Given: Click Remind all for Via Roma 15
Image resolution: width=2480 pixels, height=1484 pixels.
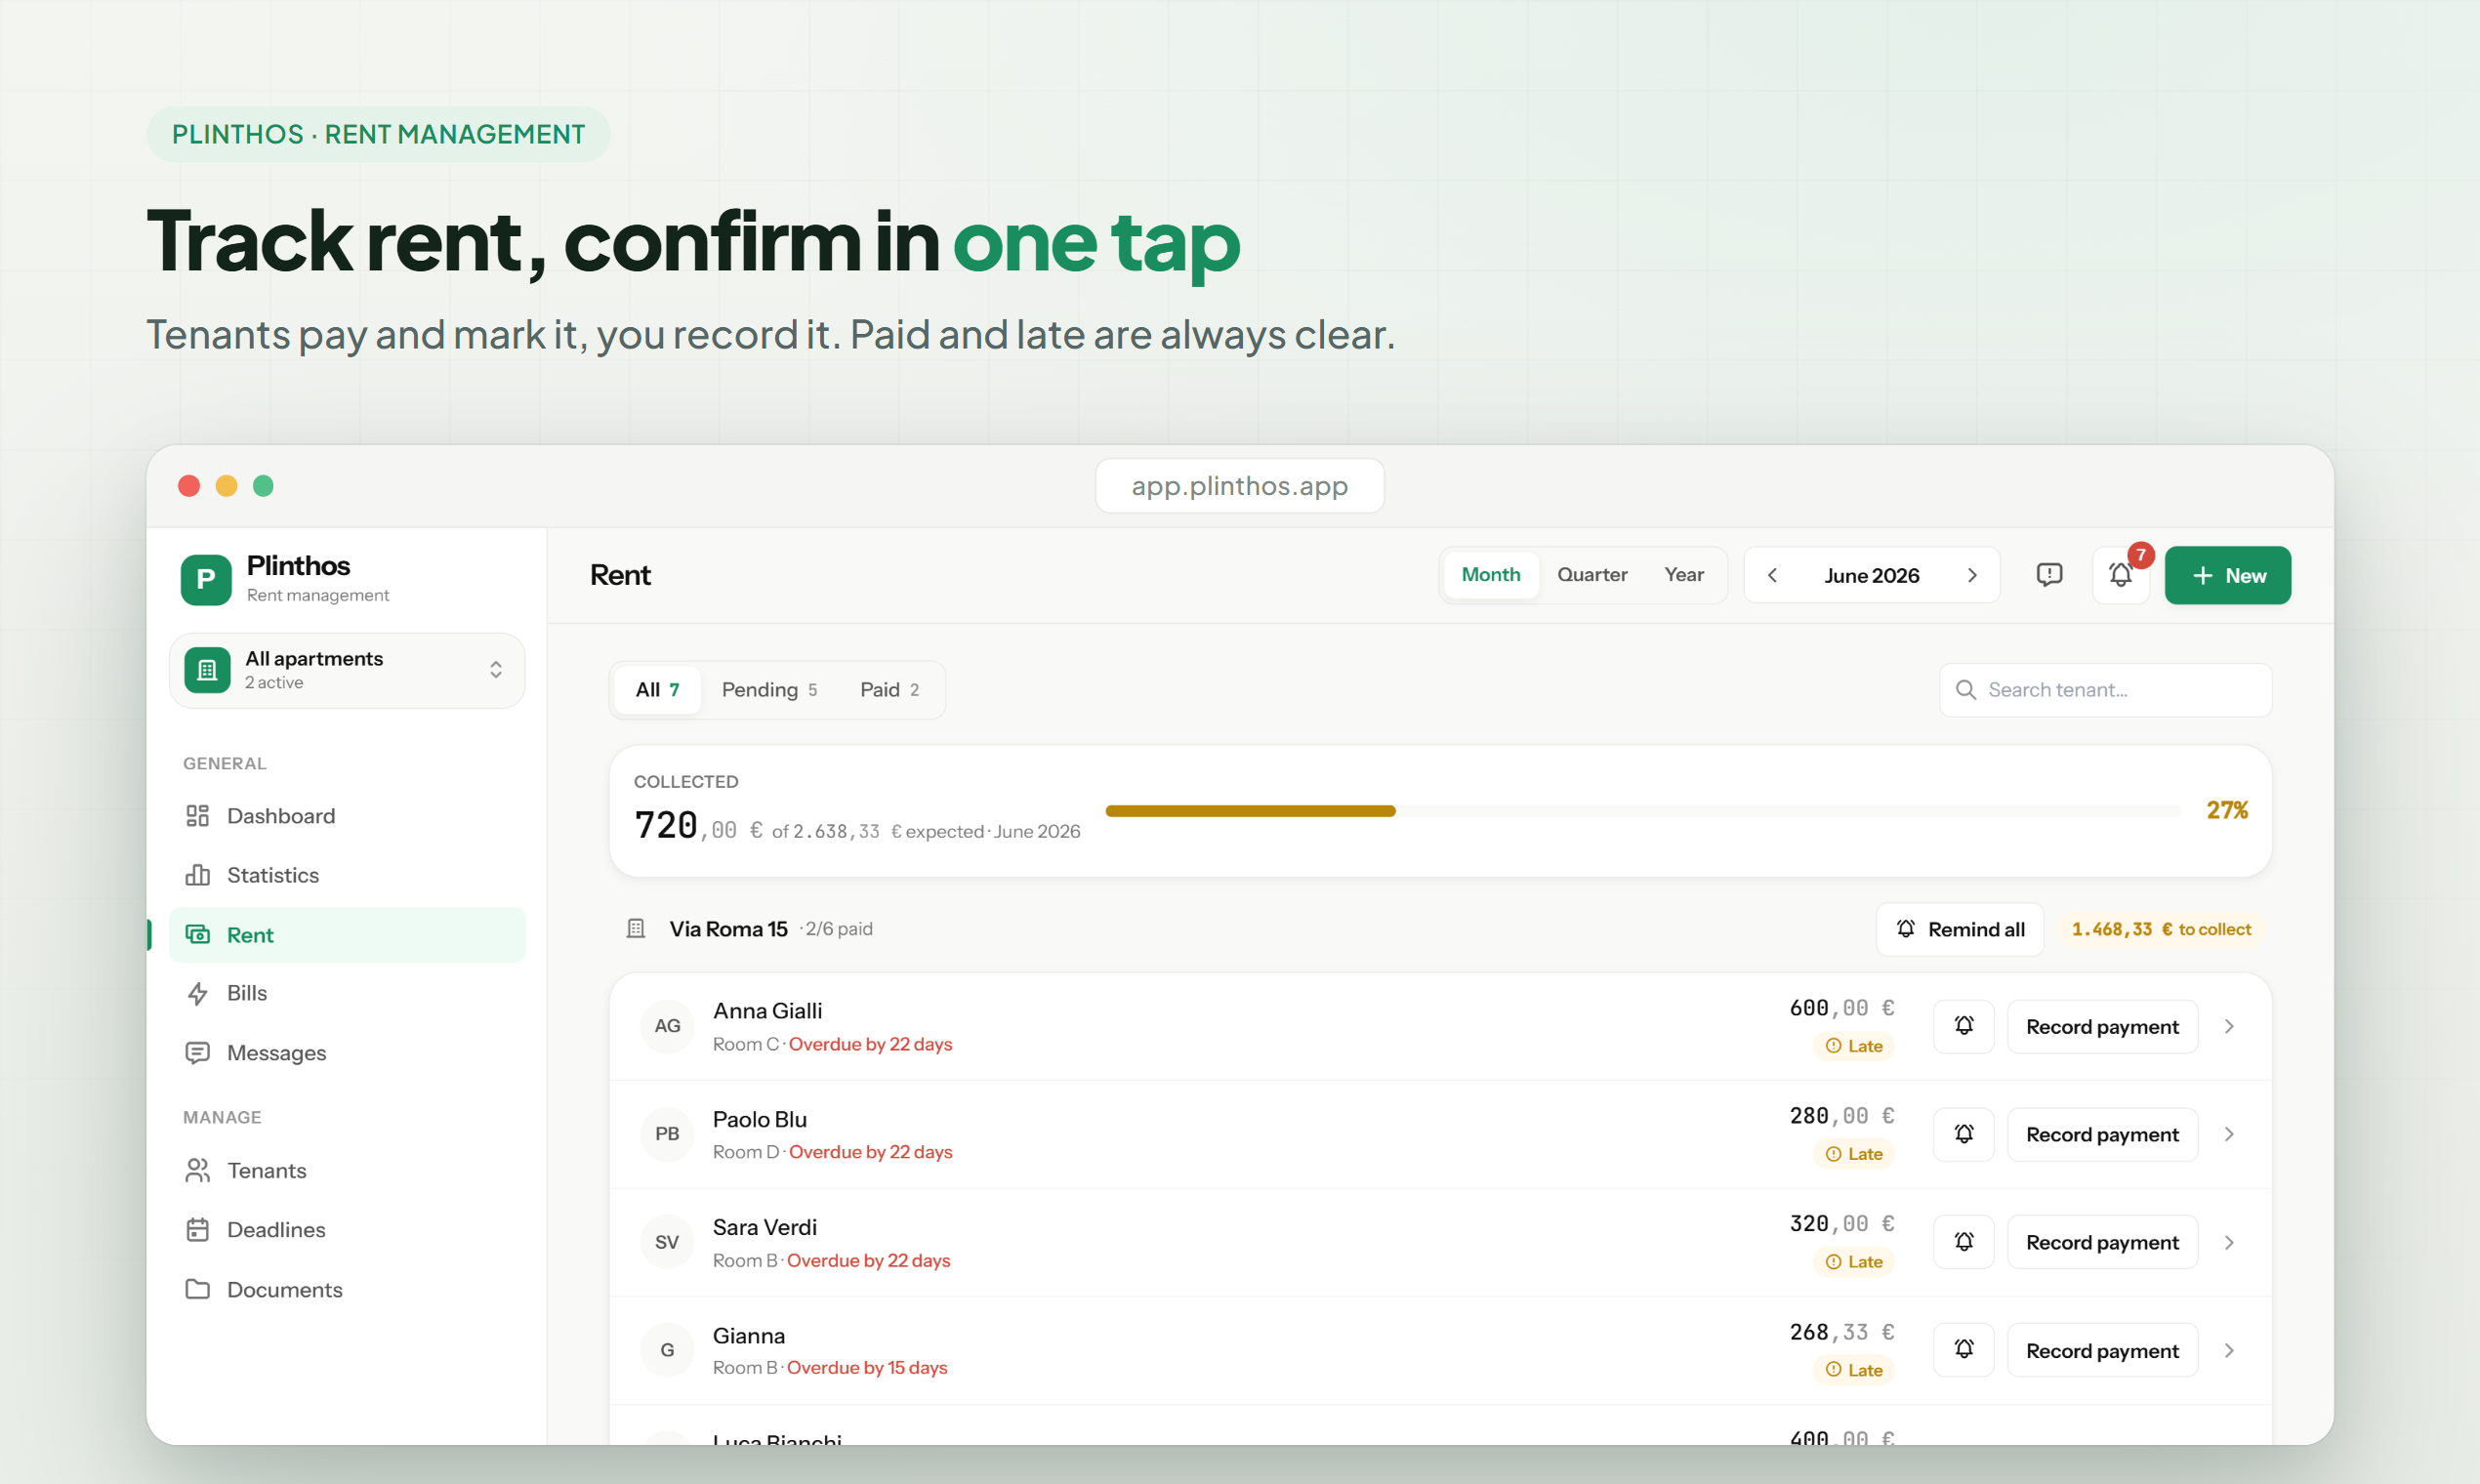Looking at the screenshot, I should point(1960,929).
